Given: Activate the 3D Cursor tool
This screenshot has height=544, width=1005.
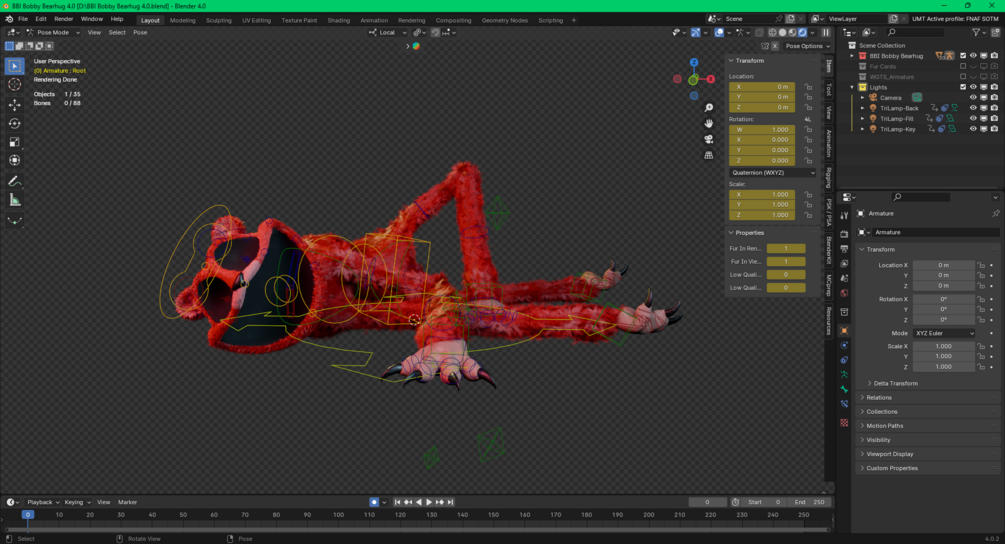Looking at the screenshot, I should [15, 85].
